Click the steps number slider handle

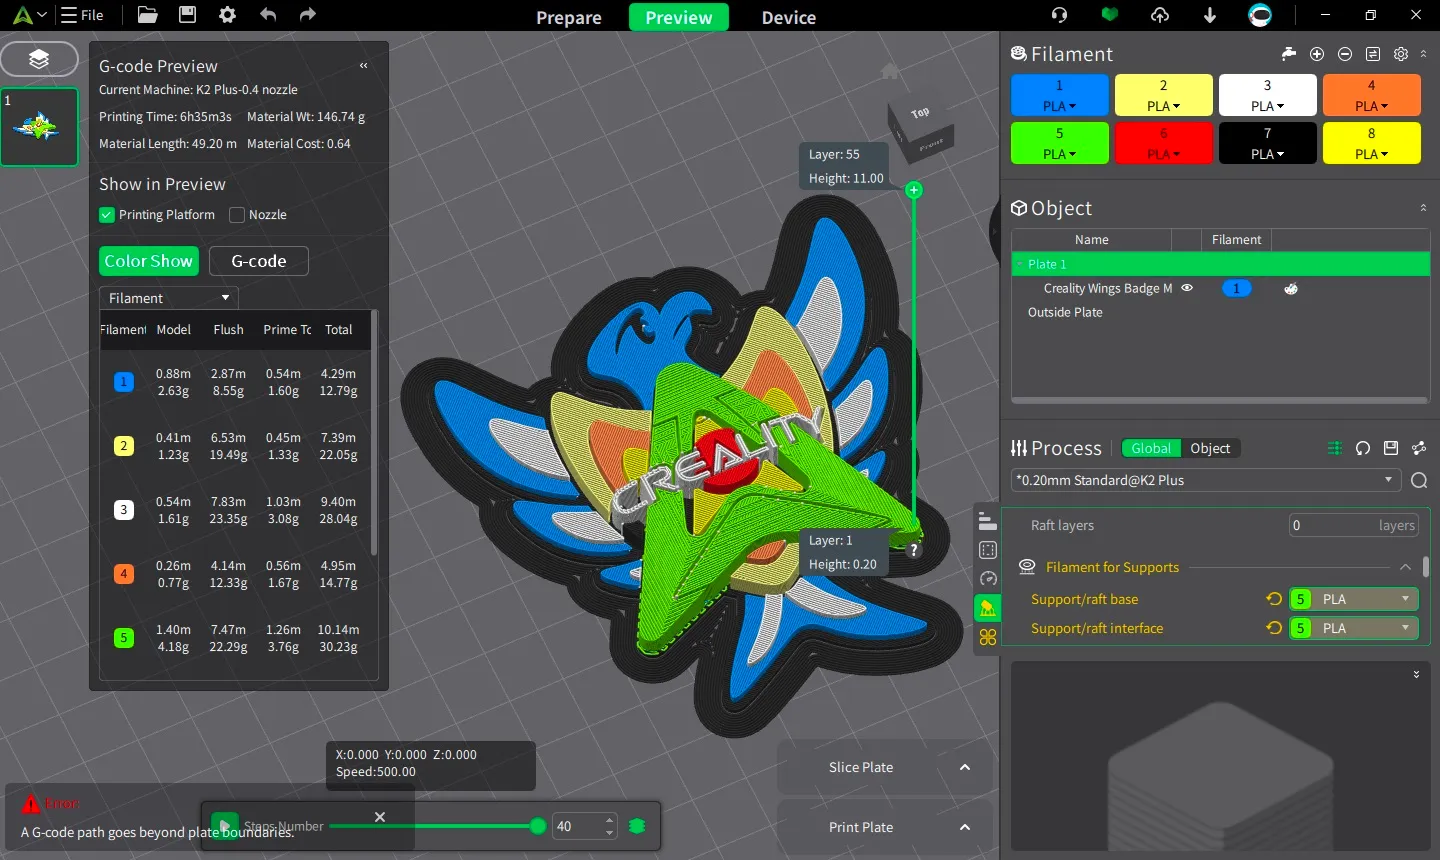(538, 826)
